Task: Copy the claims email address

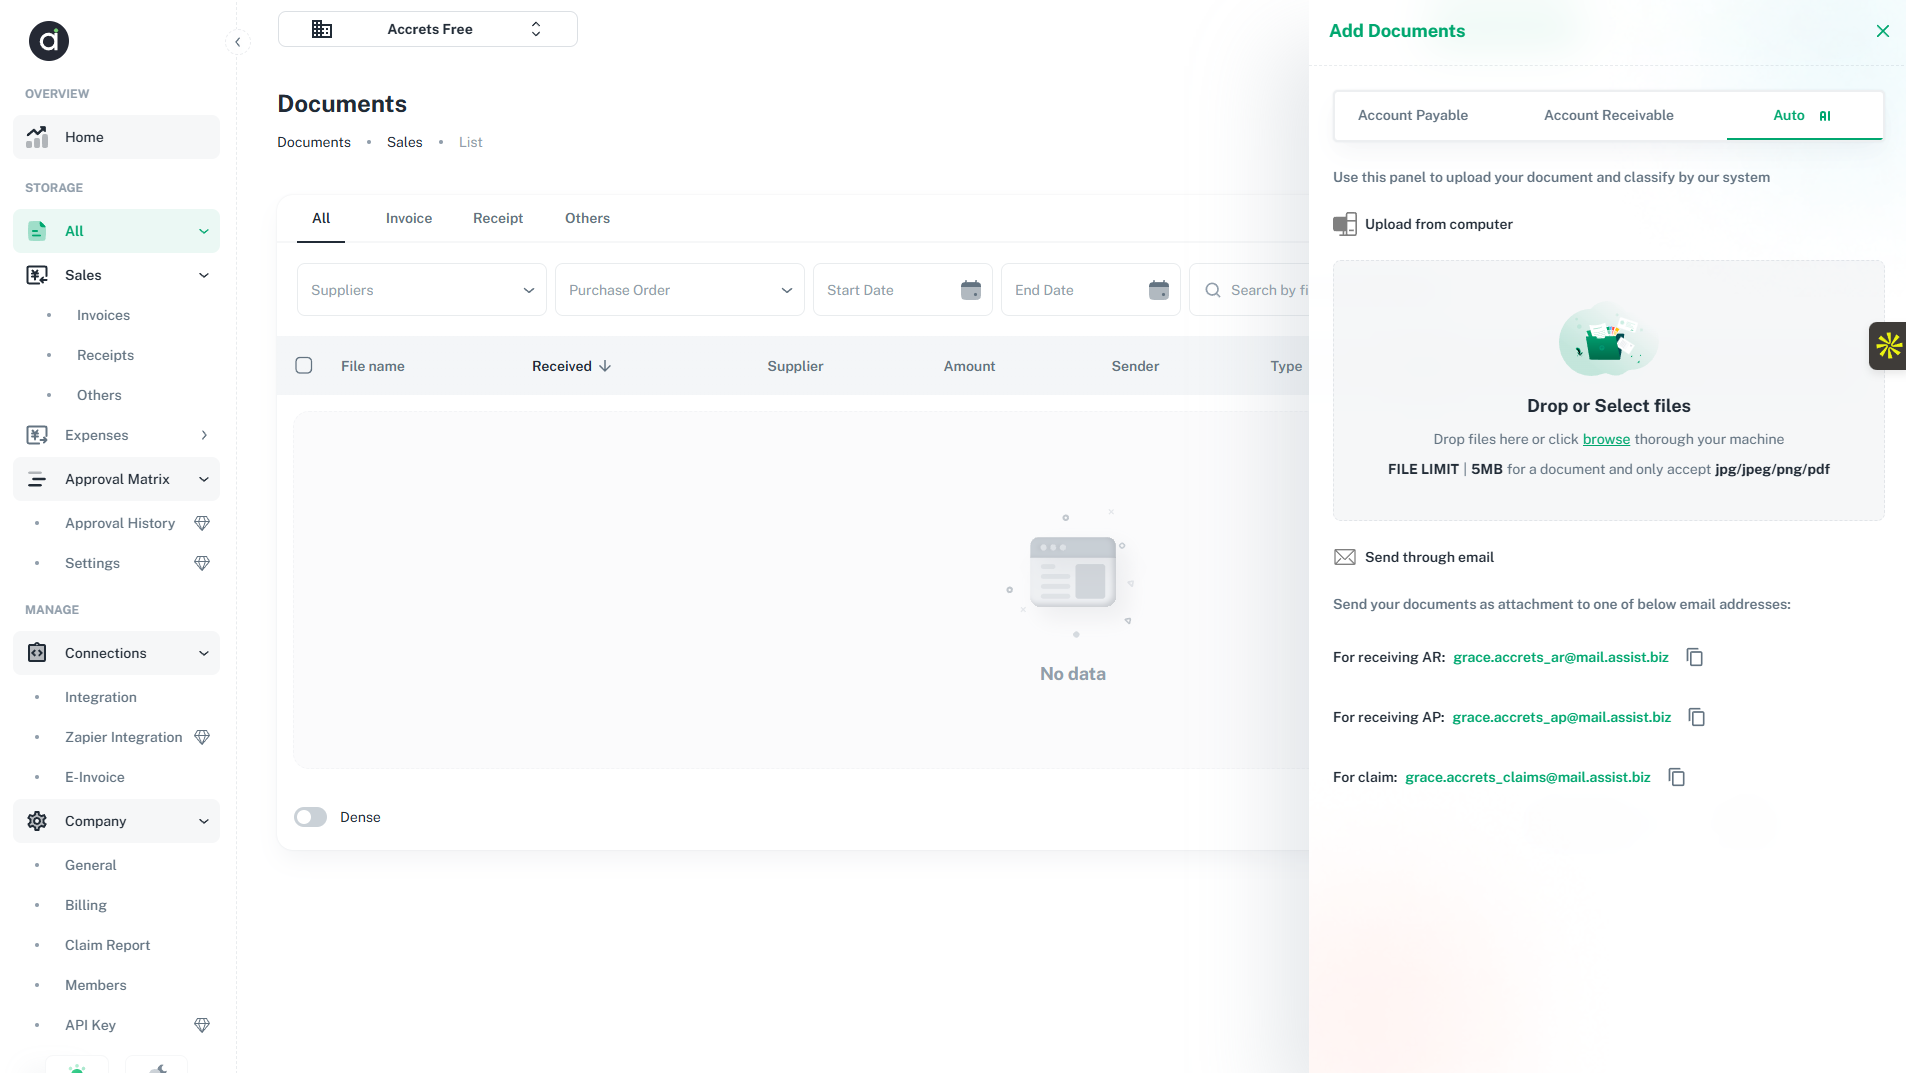Action: [1677, 777]
